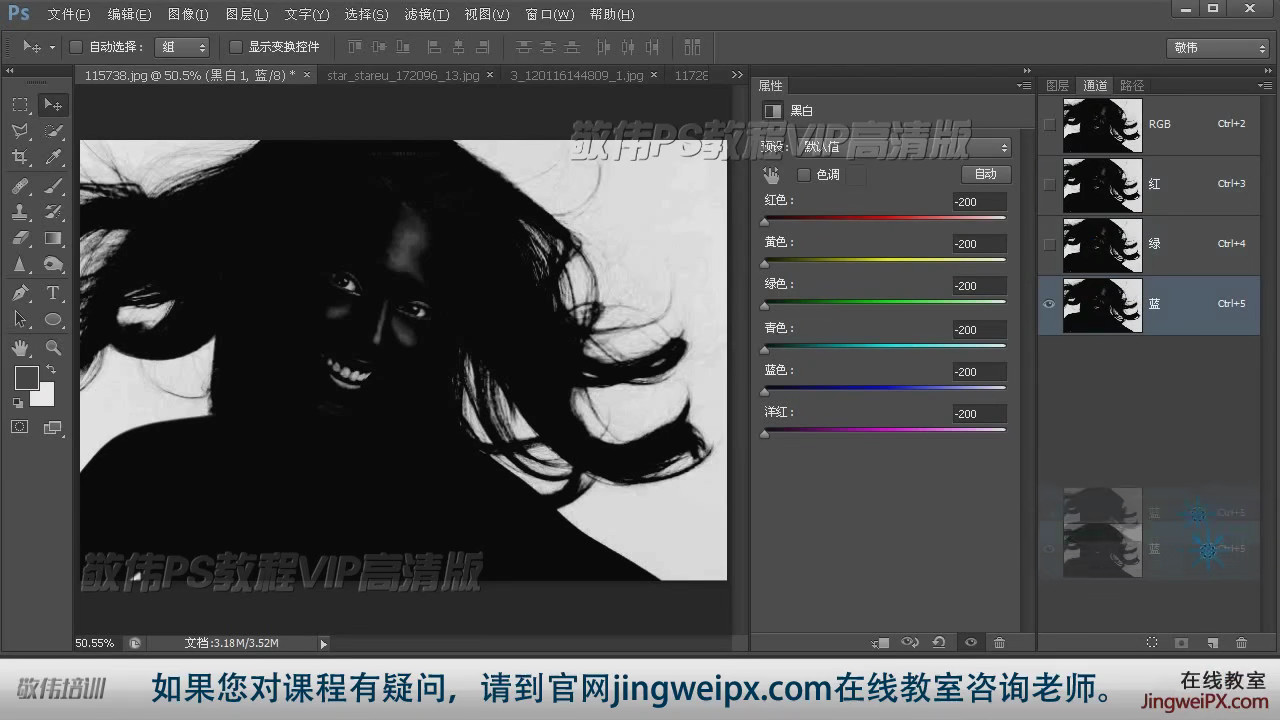Reset default foreground and background colors
Image resolution: width=1280 pixels, height=720 pixels.
point(17,403)
